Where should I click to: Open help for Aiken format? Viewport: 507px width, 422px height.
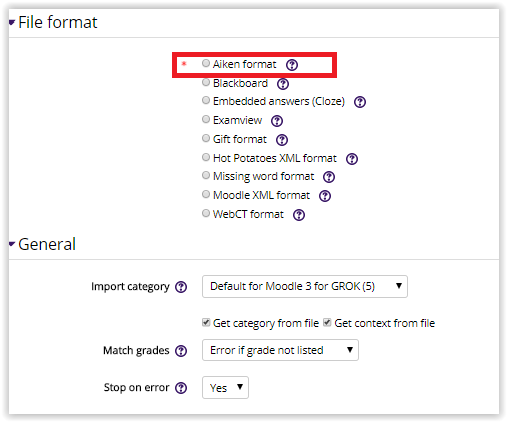click(x=292, y=65)
